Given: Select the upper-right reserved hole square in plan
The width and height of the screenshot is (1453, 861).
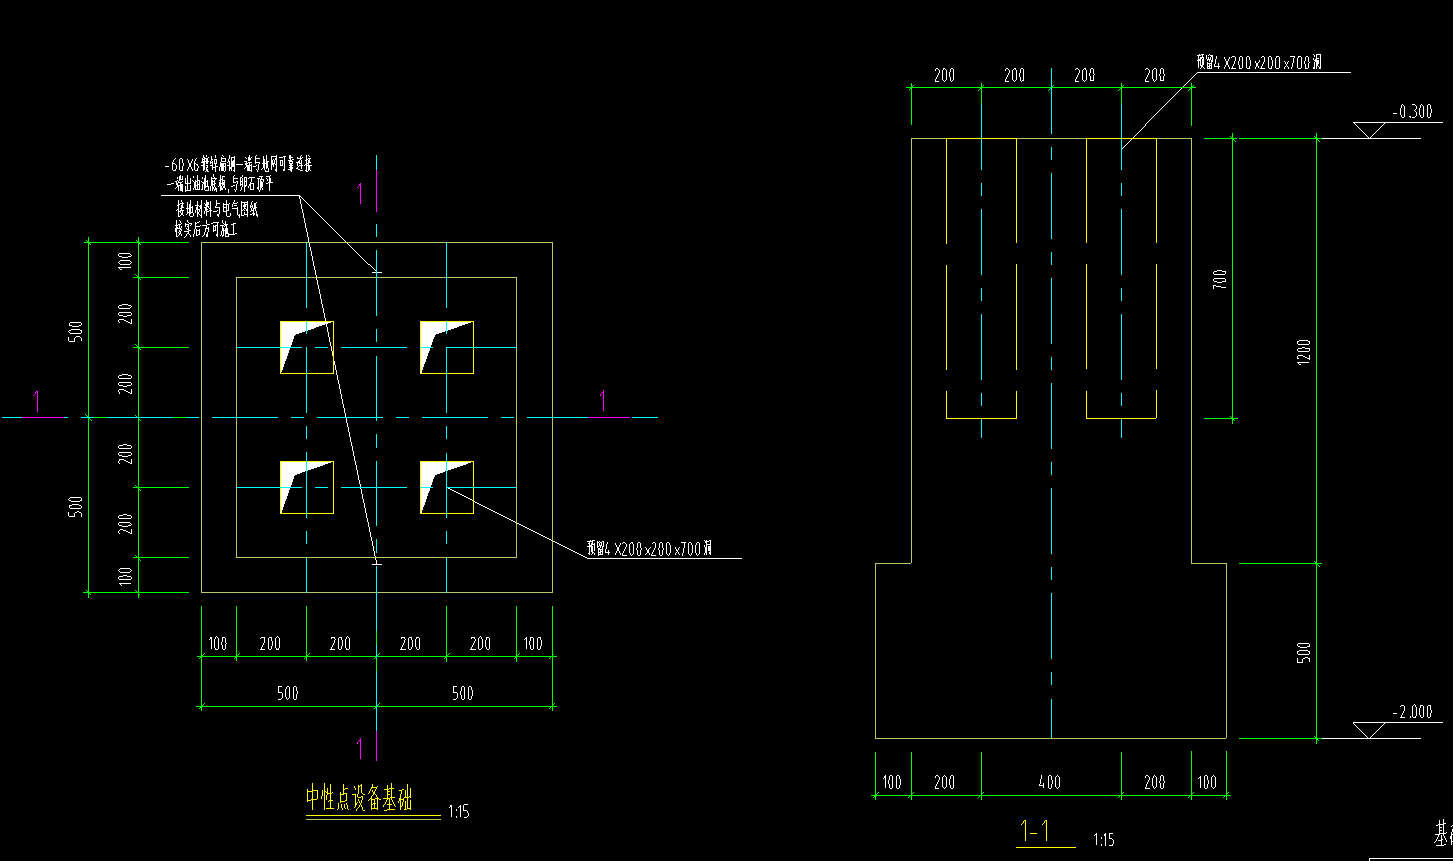Looking at the screenshot, I should point(446,347).
